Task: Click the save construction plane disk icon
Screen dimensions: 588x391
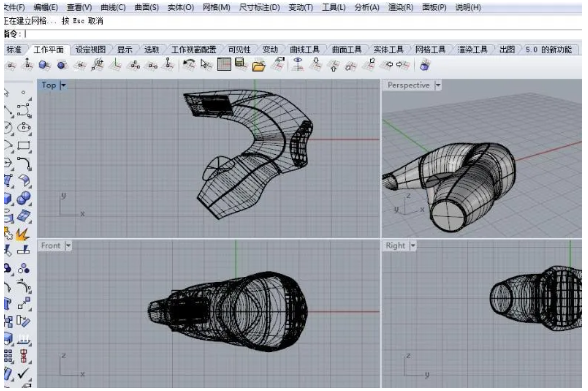Action: point(240,63)
